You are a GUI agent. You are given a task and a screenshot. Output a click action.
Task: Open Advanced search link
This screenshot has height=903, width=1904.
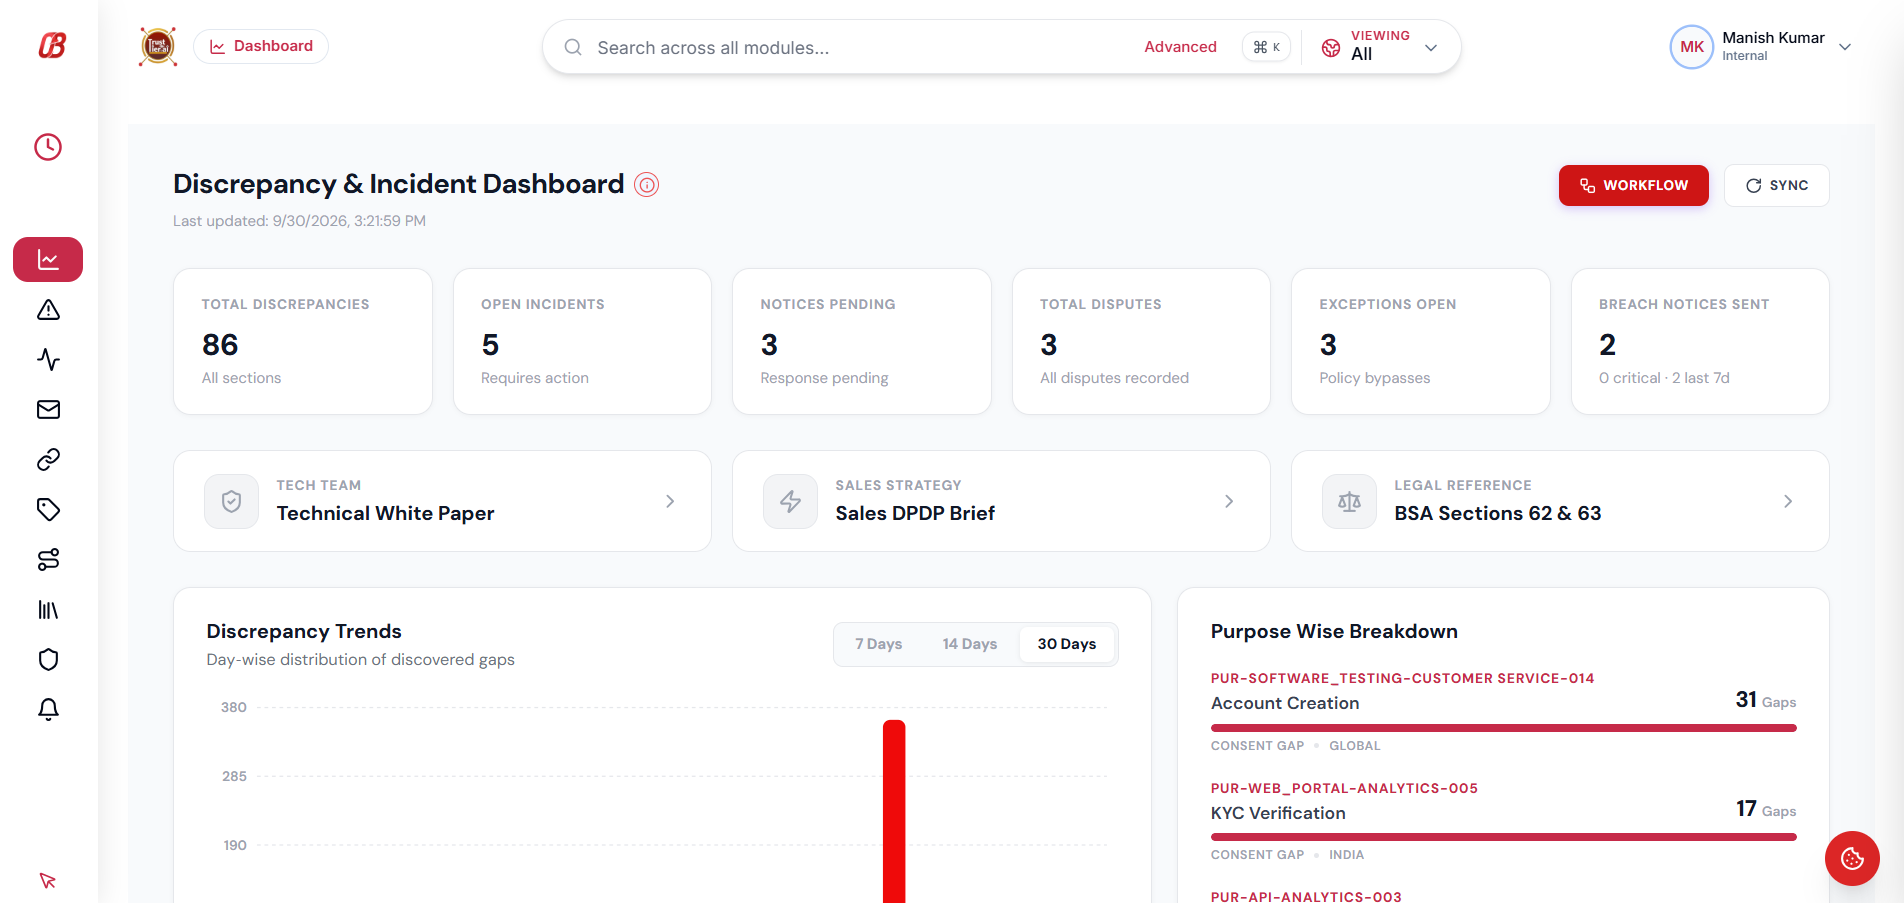click(x=1180, y=47)
